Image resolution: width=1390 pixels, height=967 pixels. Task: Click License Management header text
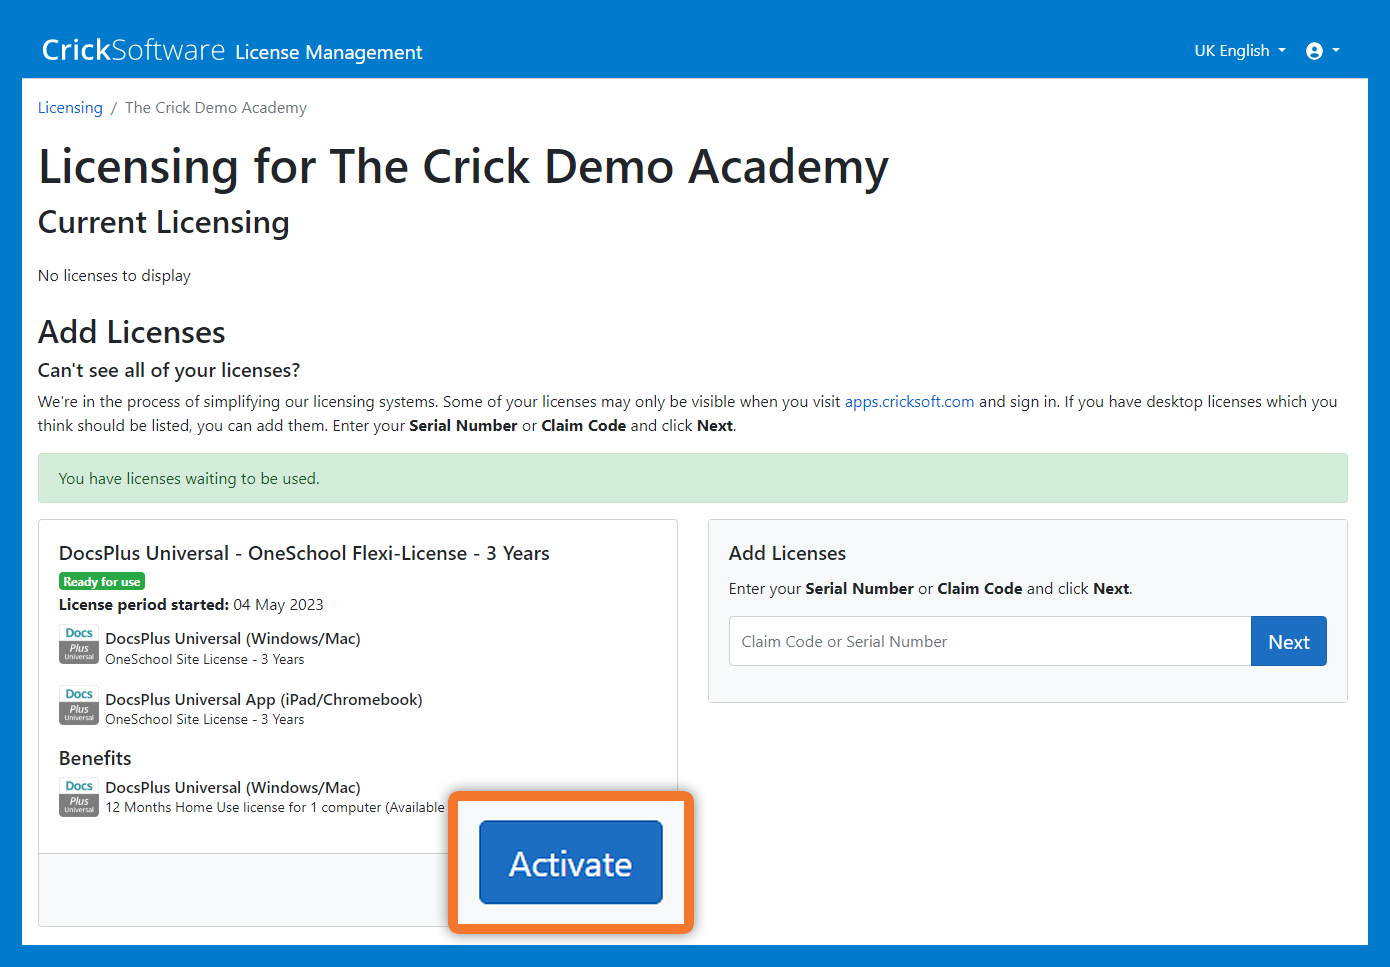(x=329, y=53)
